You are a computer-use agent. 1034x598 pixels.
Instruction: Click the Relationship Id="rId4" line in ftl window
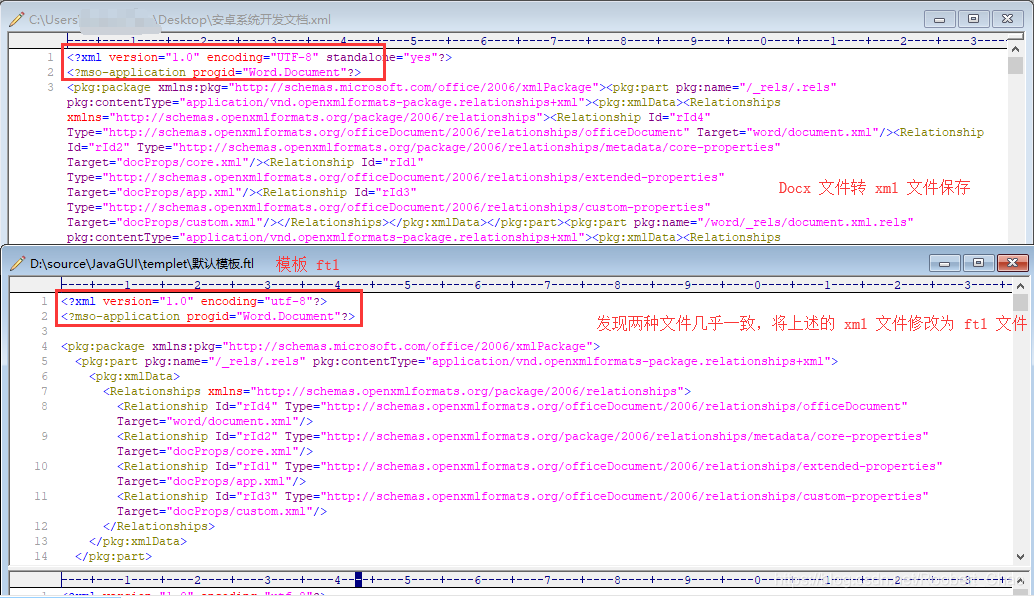pyautogui.click(x=512, y=406)
